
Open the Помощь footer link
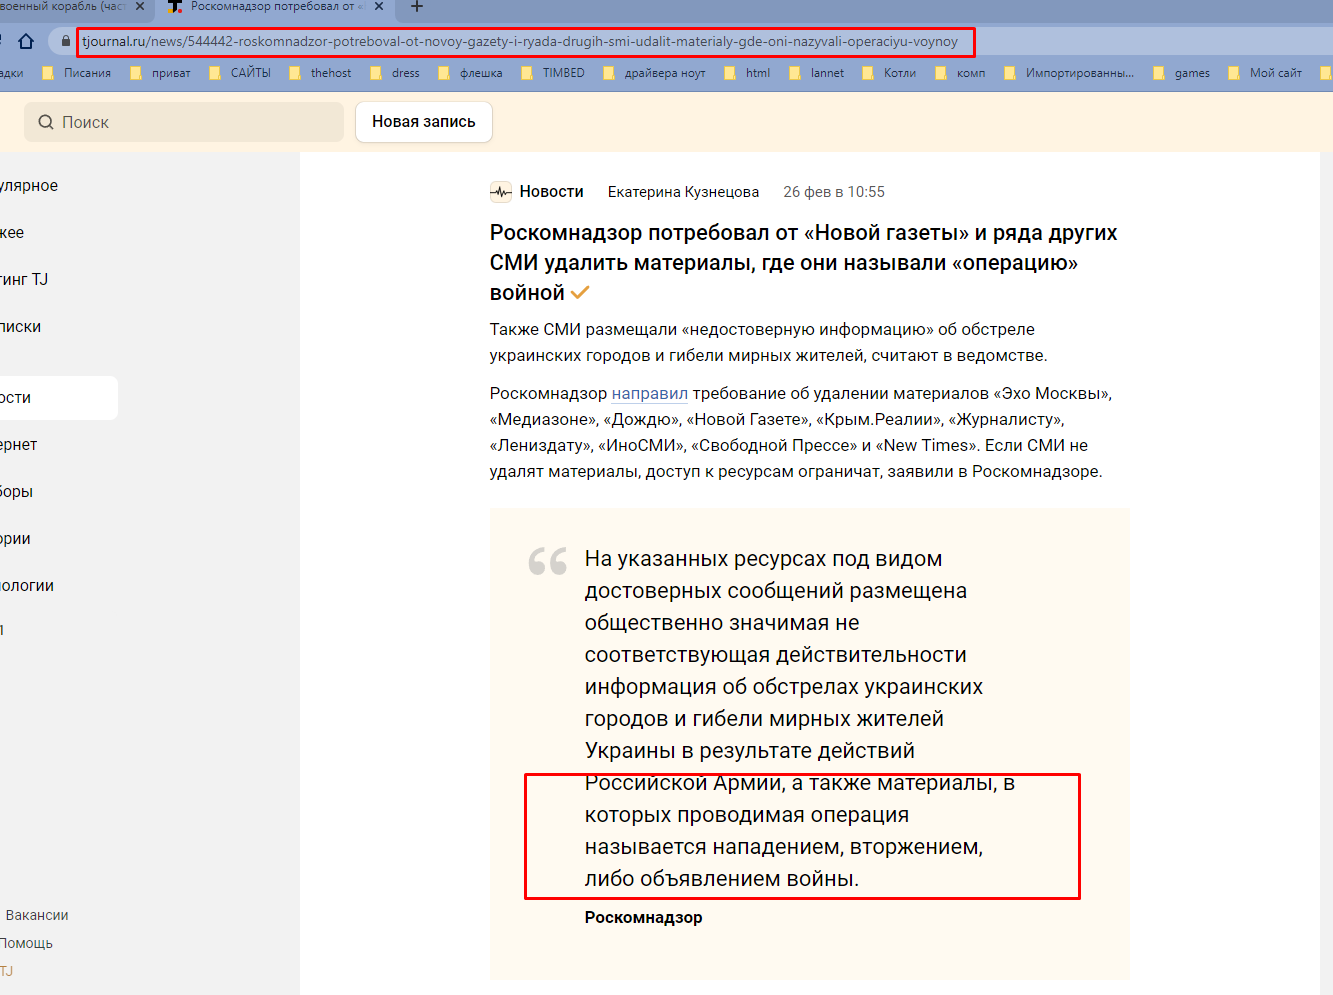27,943
